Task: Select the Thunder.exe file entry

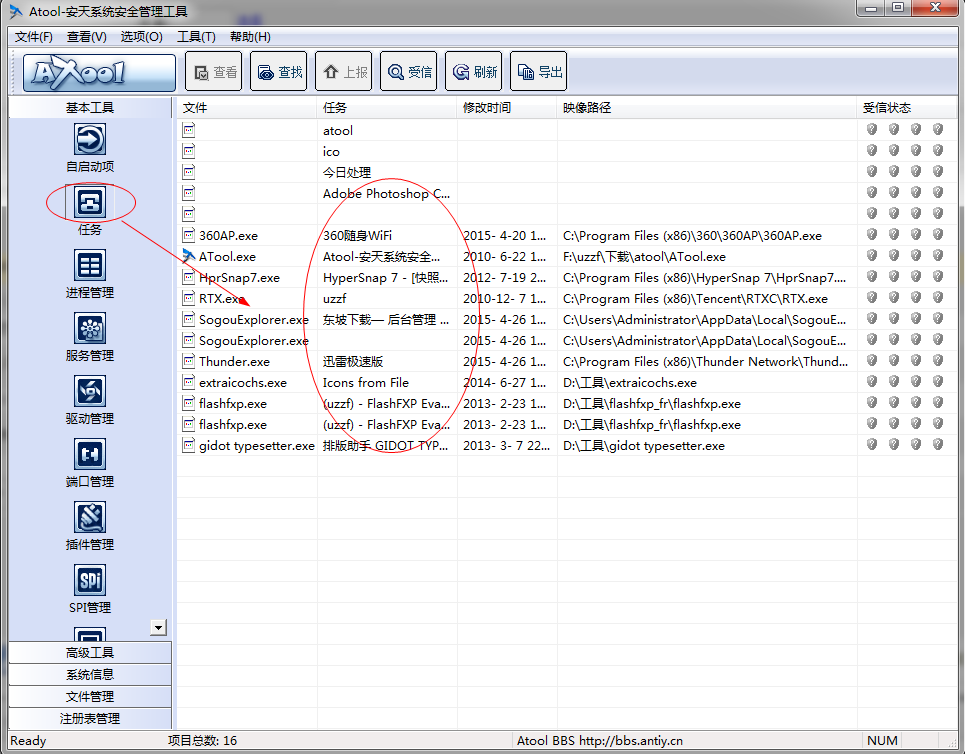Action: (234, 361)
